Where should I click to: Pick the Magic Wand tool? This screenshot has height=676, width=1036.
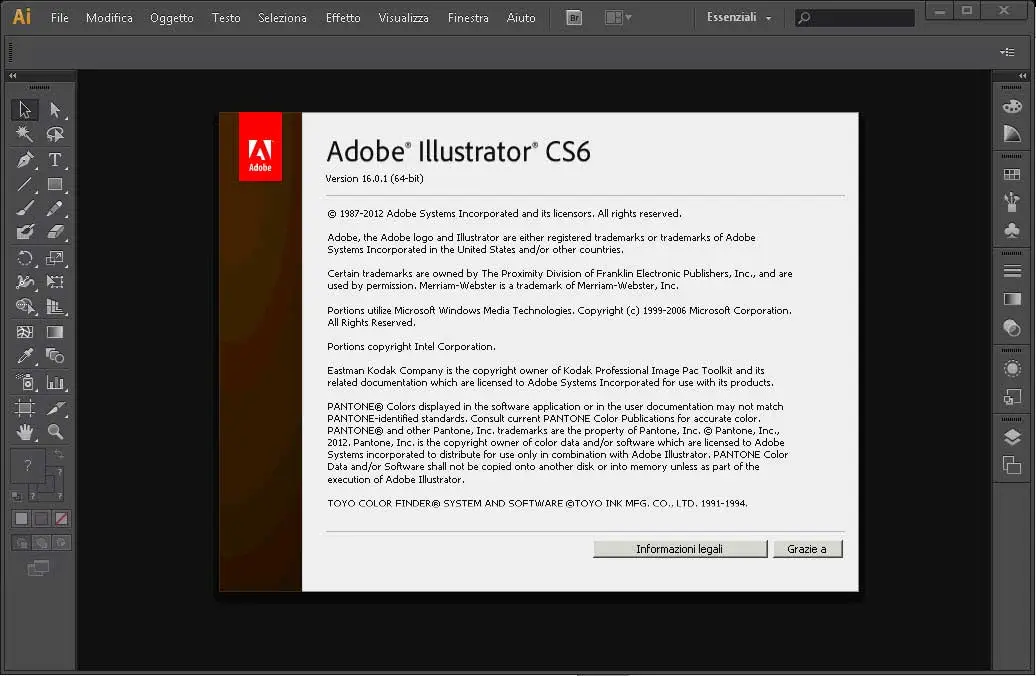coord(24,134)
